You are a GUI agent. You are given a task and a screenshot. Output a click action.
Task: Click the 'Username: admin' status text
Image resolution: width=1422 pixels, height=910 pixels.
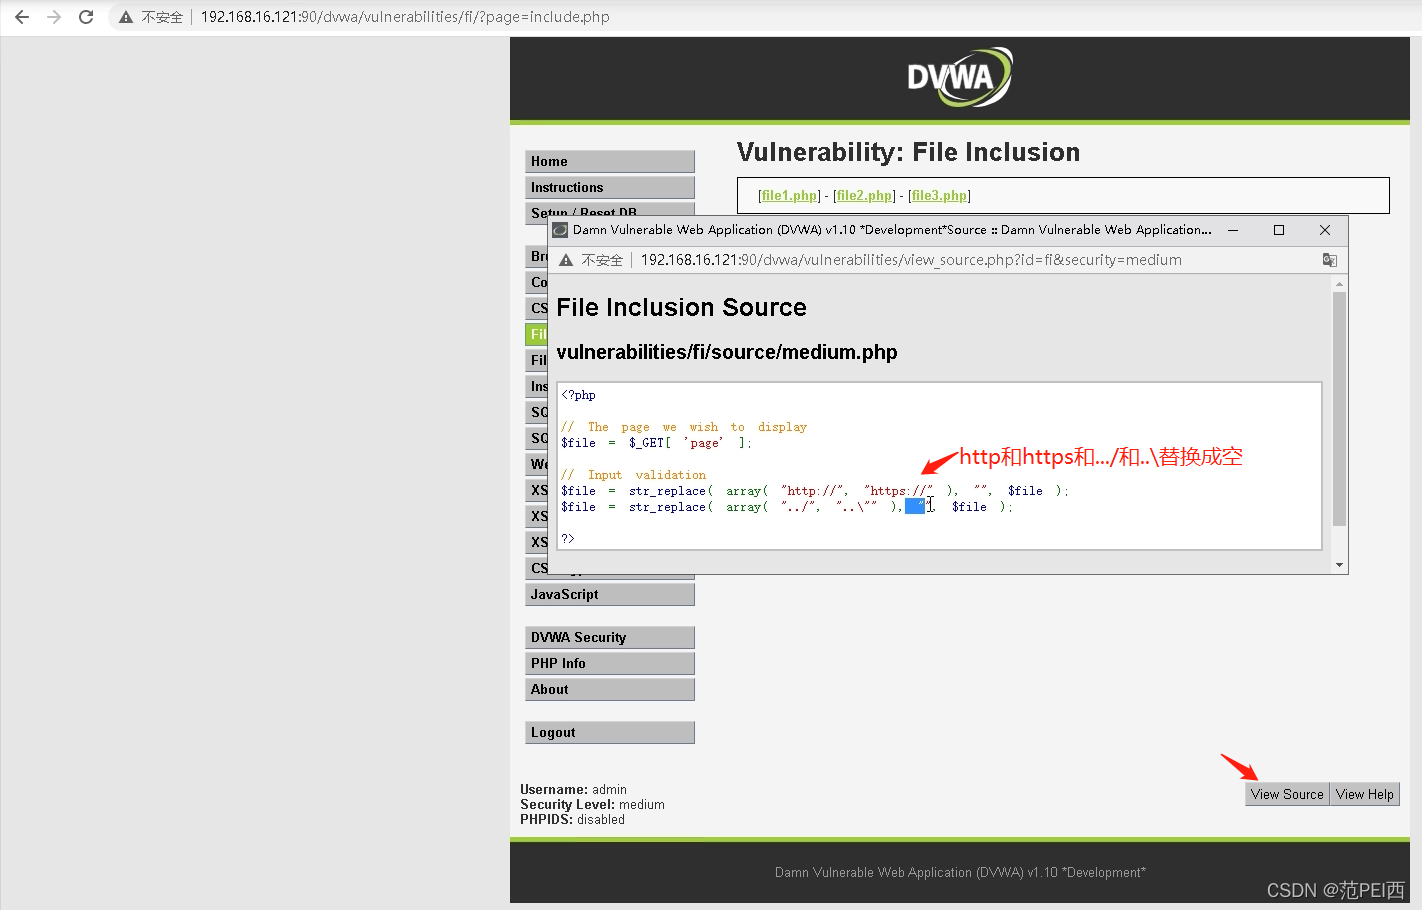573,790
